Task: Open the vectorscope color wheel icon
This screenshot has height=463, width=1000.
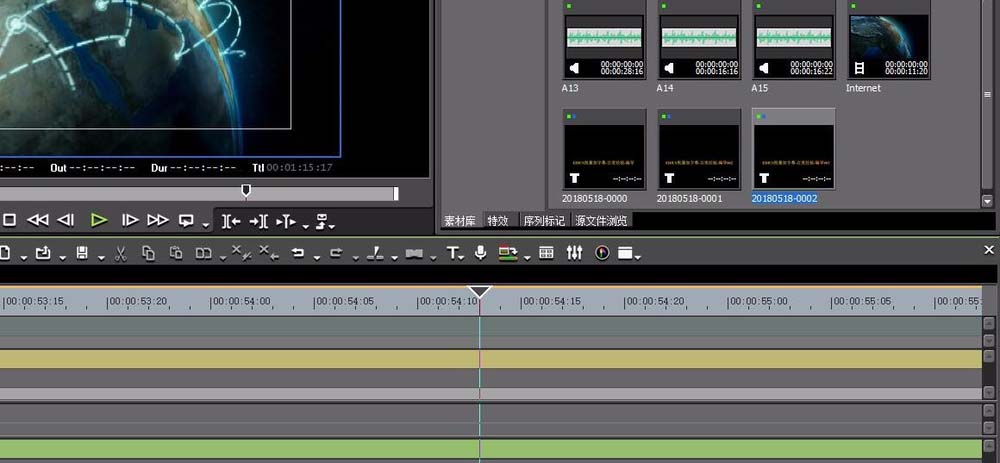Action: (602, 253)
